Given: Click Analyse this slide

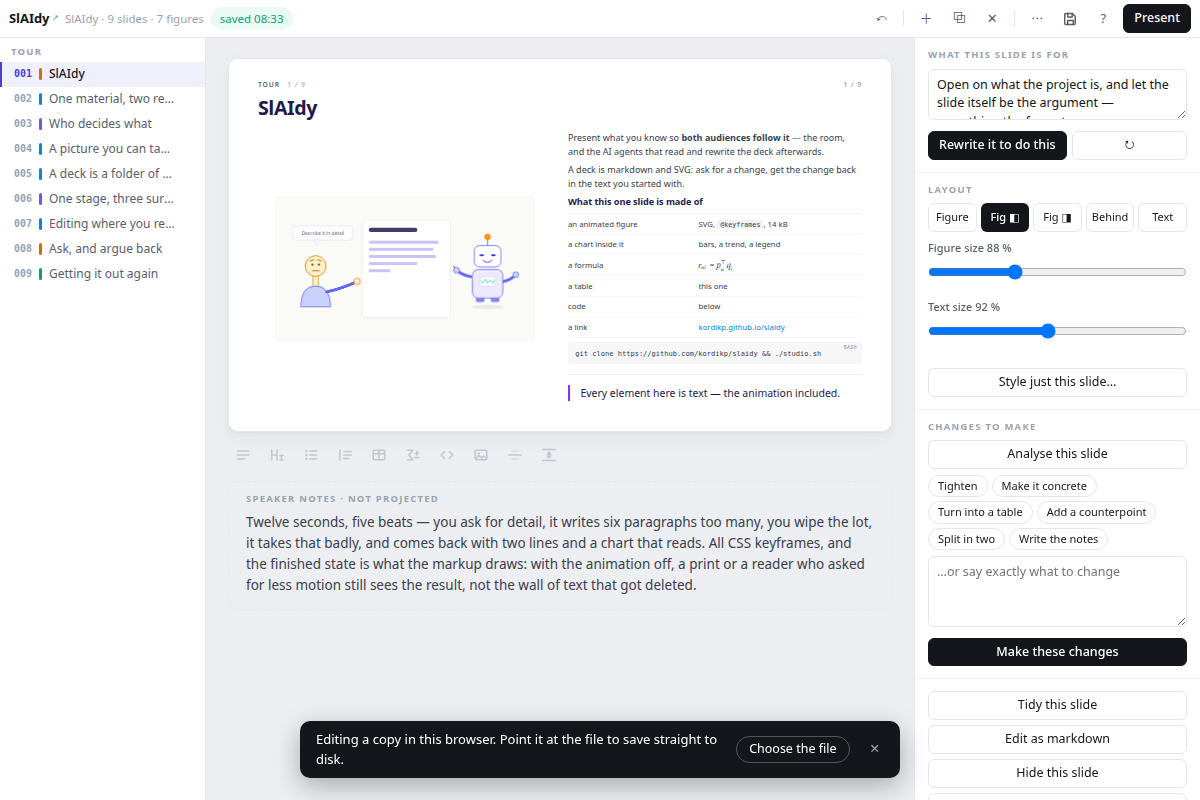Looking at the screenshot, I should (1057, 454).
